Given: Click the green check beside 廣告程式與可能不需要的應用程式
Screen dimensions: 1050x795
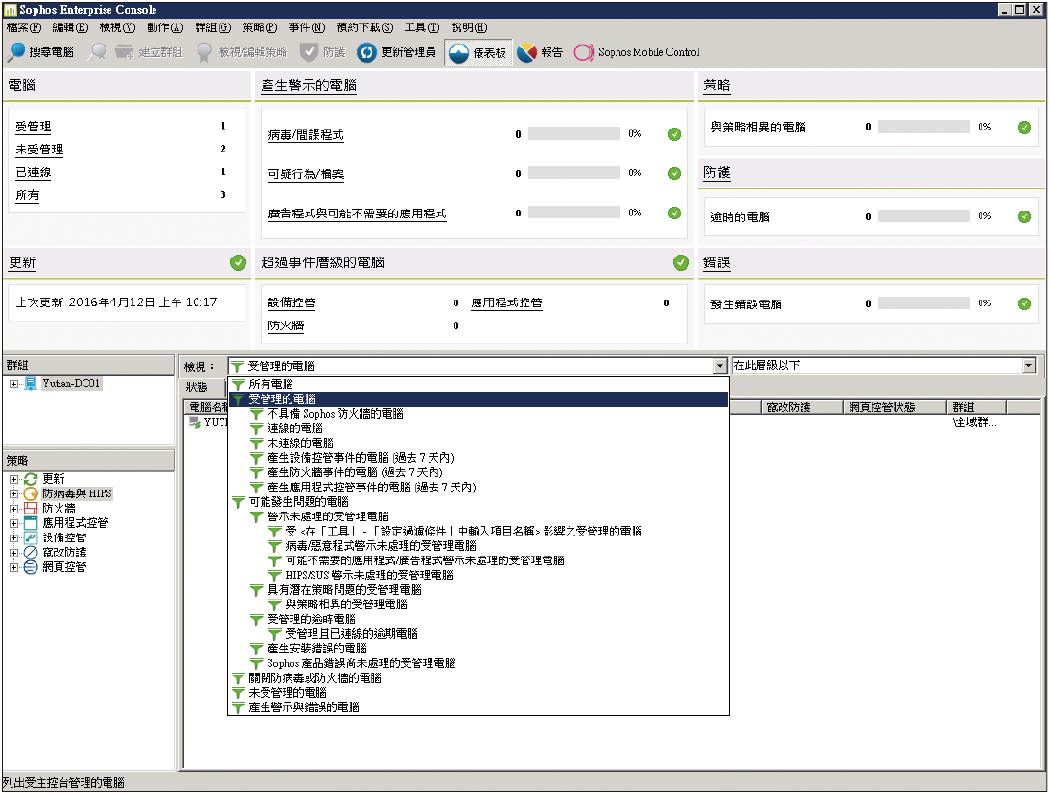Looking at the screenshot, I should coord(674,214).
